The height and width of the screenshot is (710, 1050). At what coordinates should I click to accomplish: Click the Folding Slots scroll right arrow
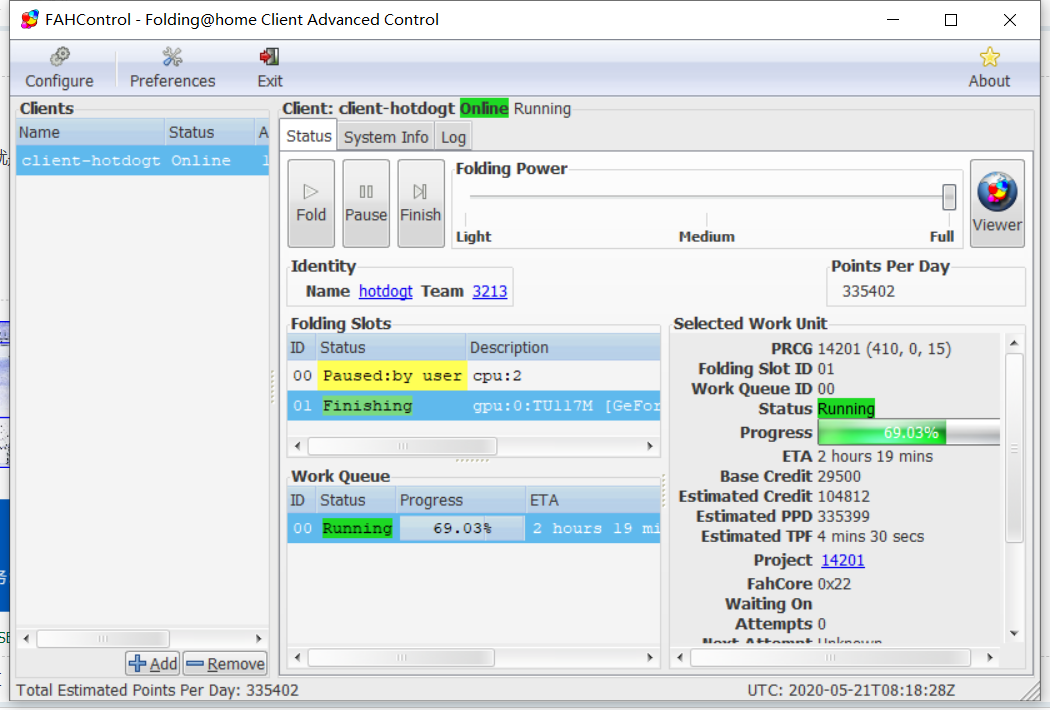(650, 446)
